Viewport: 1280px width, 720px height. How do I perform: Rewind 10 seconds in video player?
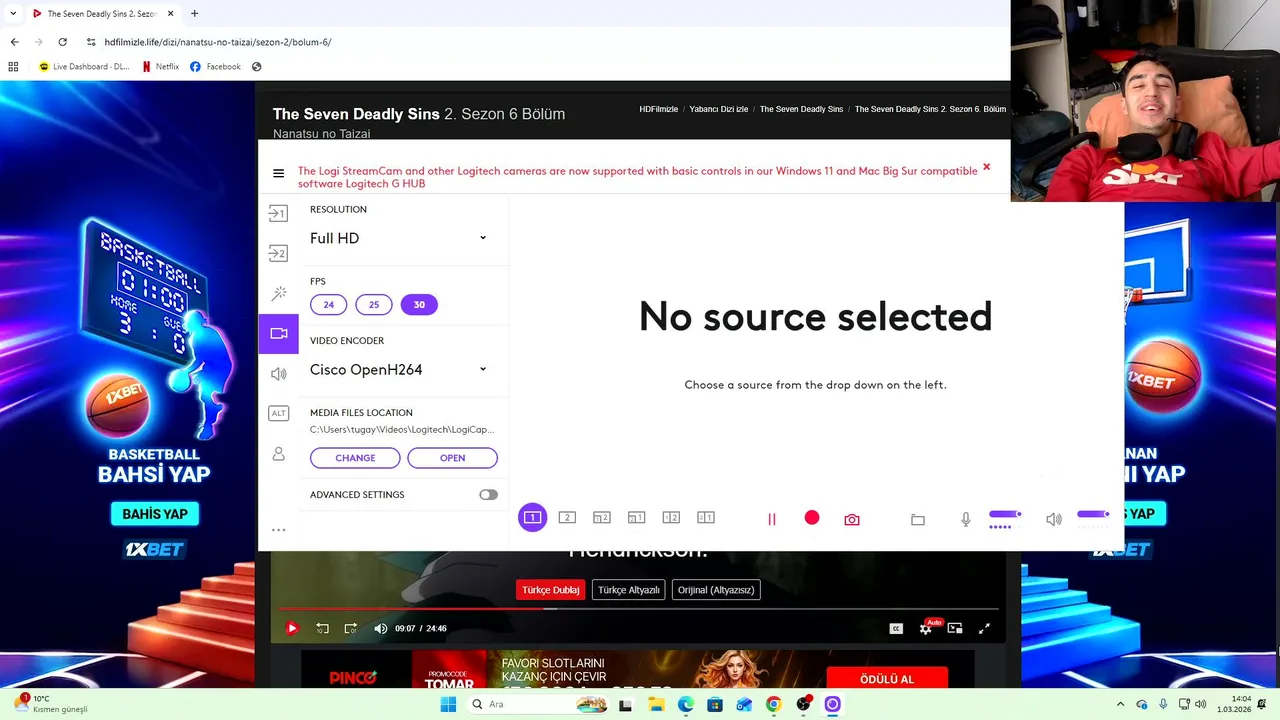[x=322, y=628]
